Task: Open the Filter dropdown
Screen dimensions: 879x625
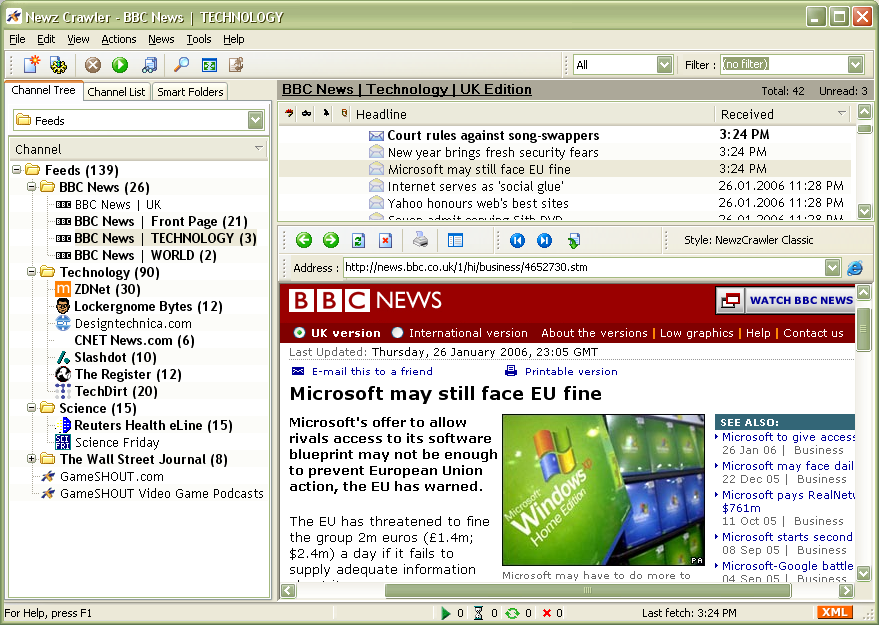Action: pyautogui.click(x=855, y=65)
